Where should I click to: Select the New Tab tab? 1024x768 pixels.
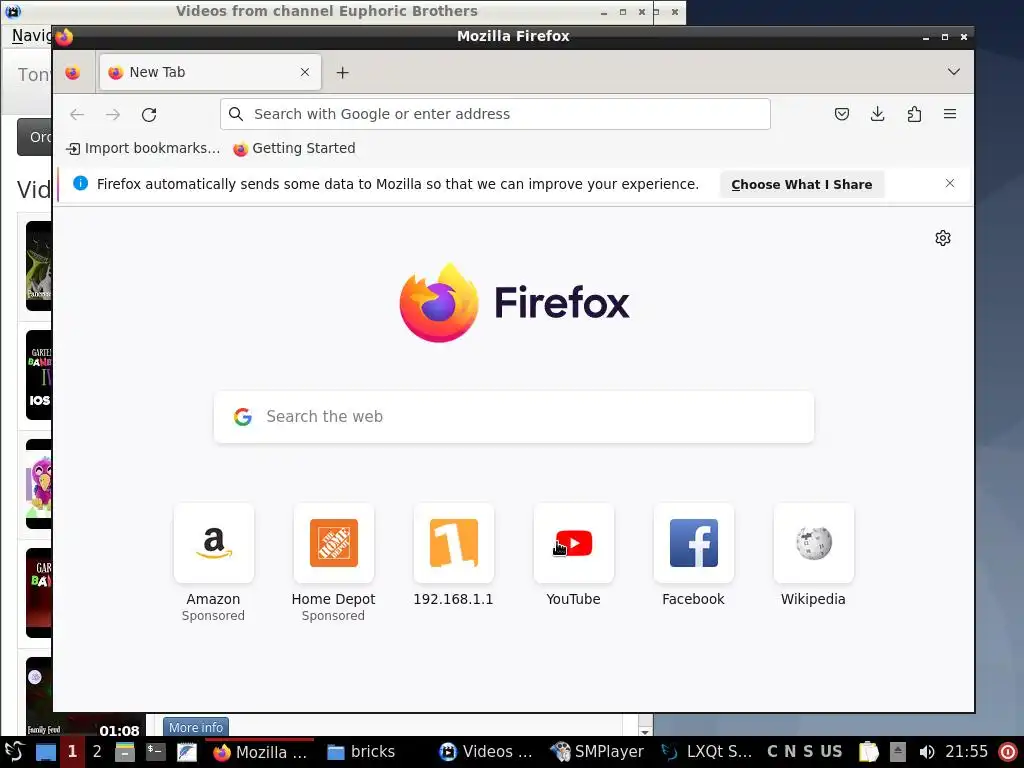pos(210,72)
